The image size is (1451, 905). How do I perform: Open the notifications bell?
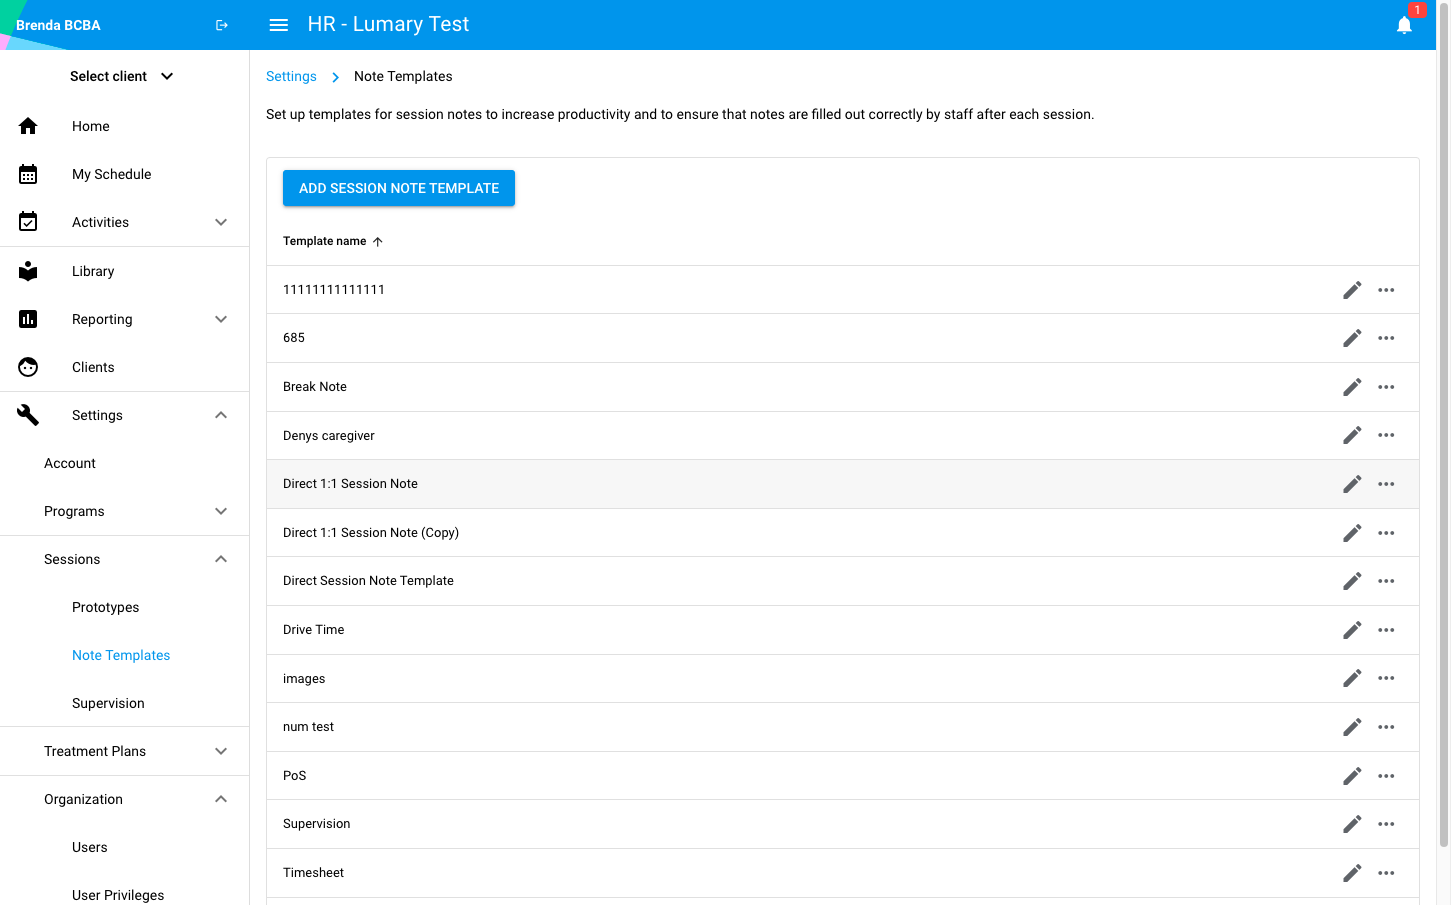[x=1404, y=25]
